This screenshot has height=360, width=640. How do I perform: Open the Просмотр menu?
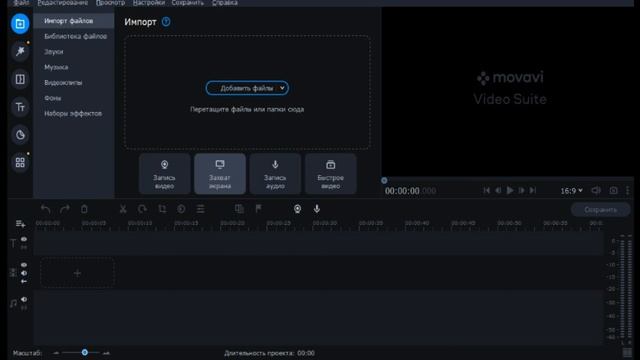click(x=110, y=3)
